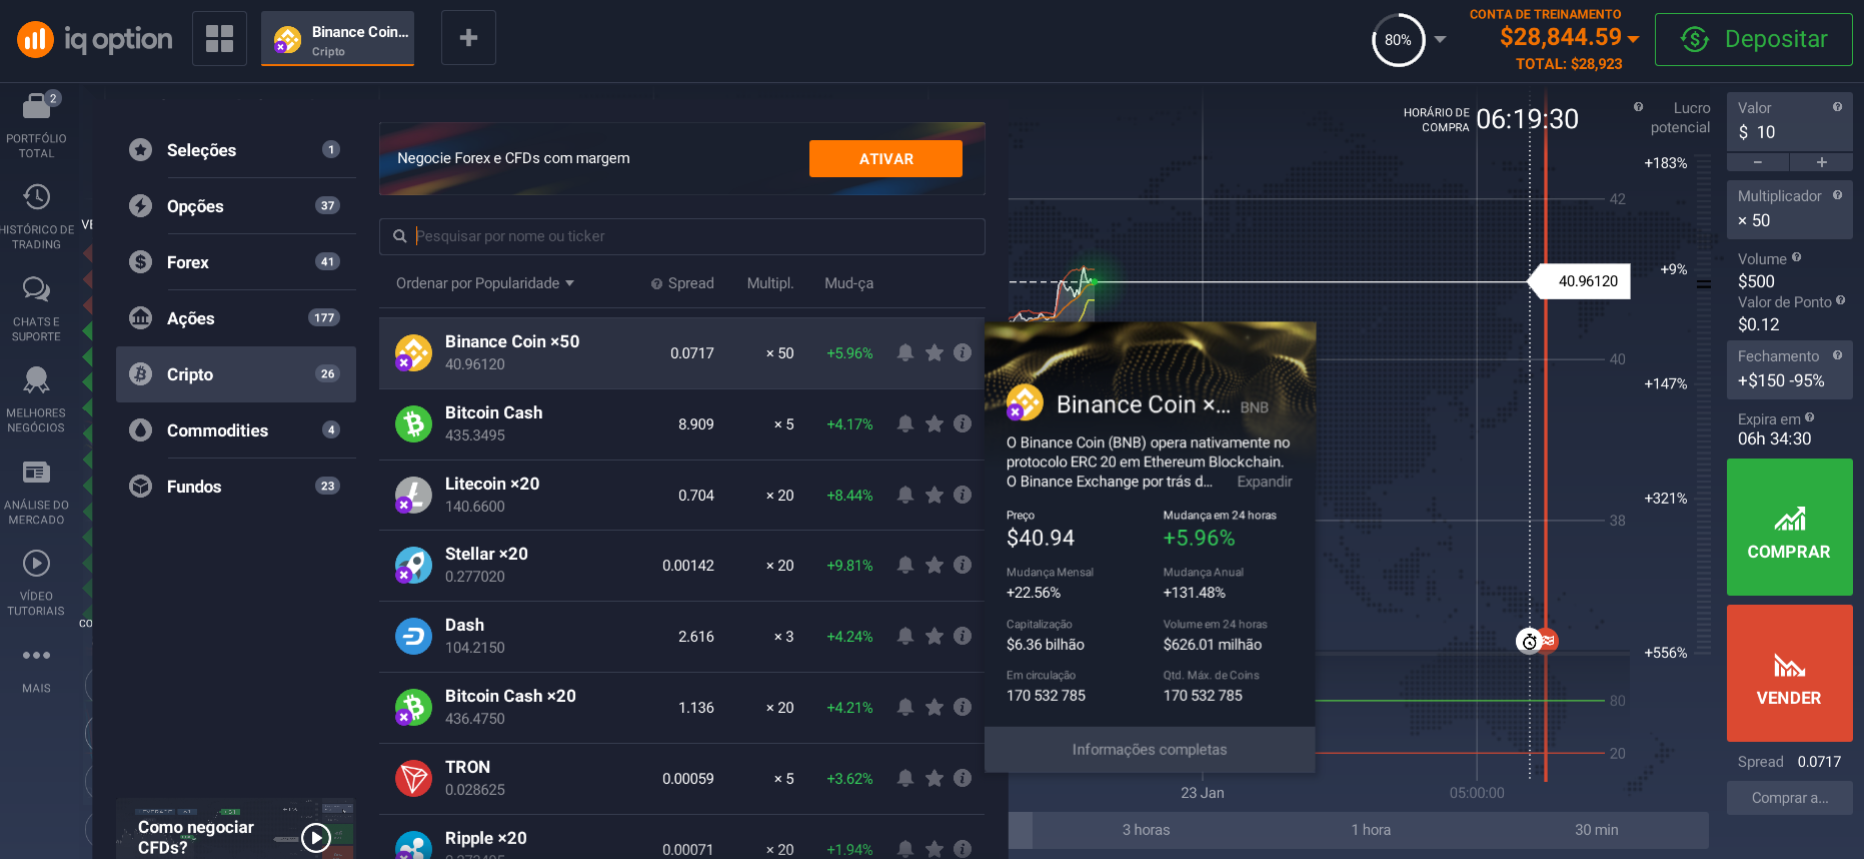
Task: Click Lucro potencial help icon
Action: pyautogui.click(x=1638, y=107)
